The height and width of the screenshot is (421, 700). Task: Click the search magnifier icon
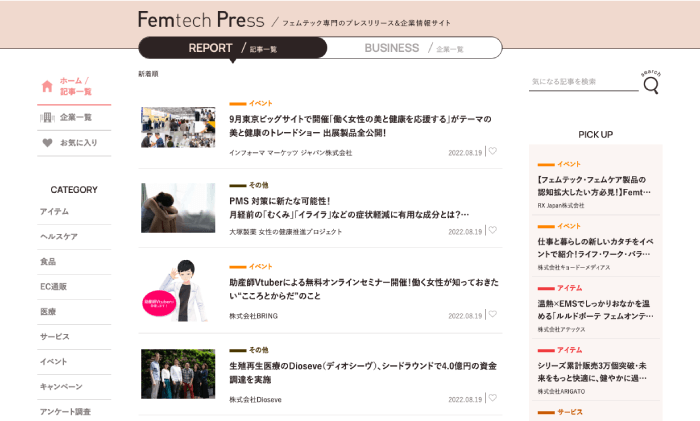pos(651,85)
